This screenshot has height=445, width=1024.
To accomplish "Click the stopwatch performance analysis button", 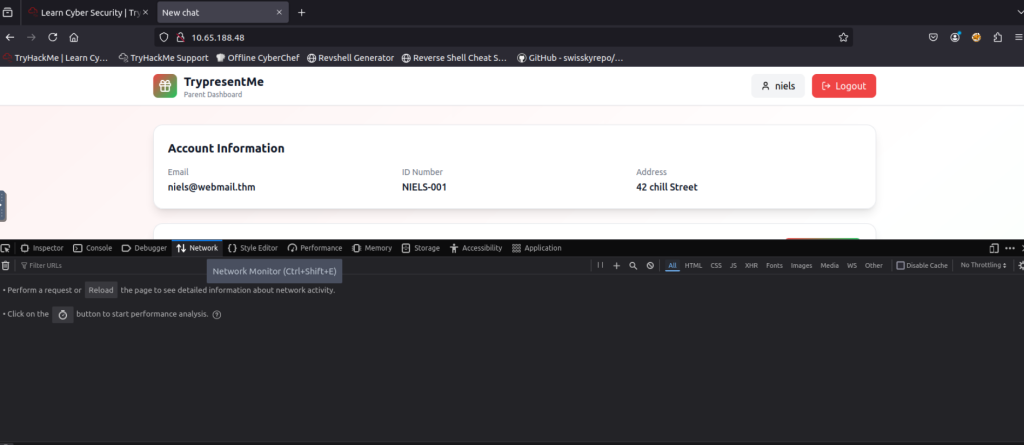I will click(x=62, y=314).
